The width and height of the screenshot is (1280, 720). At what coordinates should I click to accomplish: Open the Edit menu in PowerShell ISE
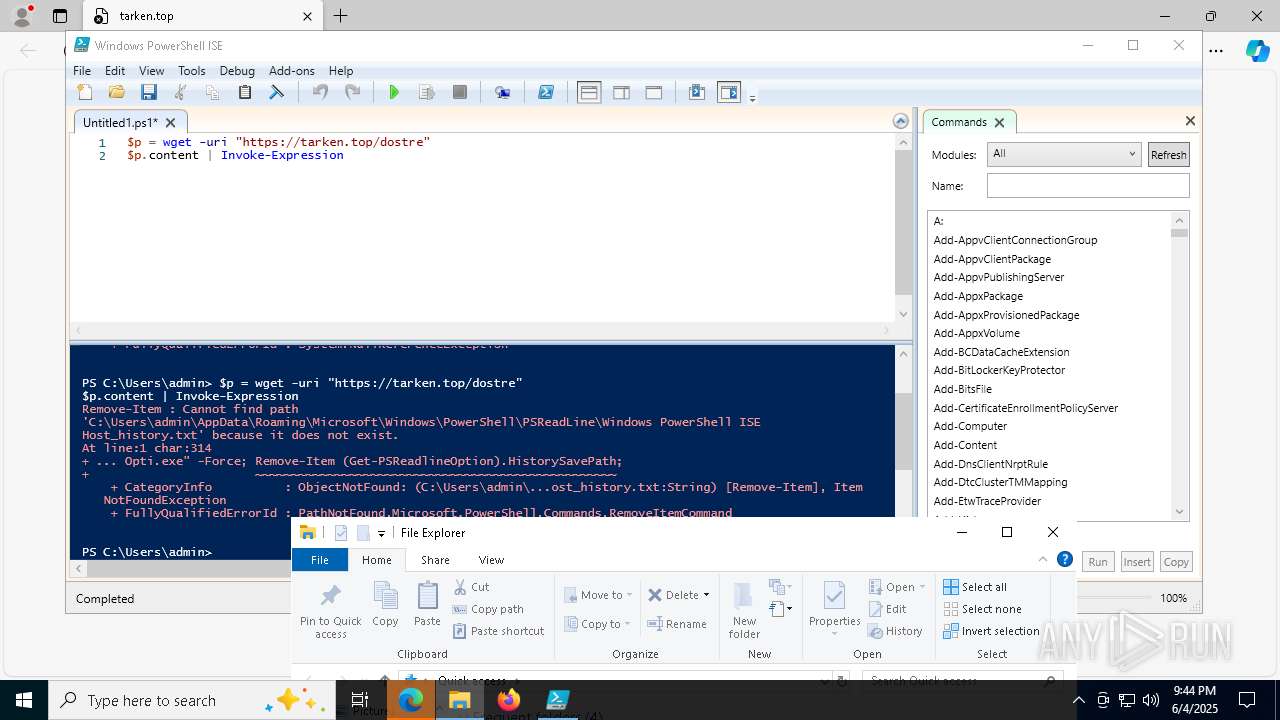(115, 71)
